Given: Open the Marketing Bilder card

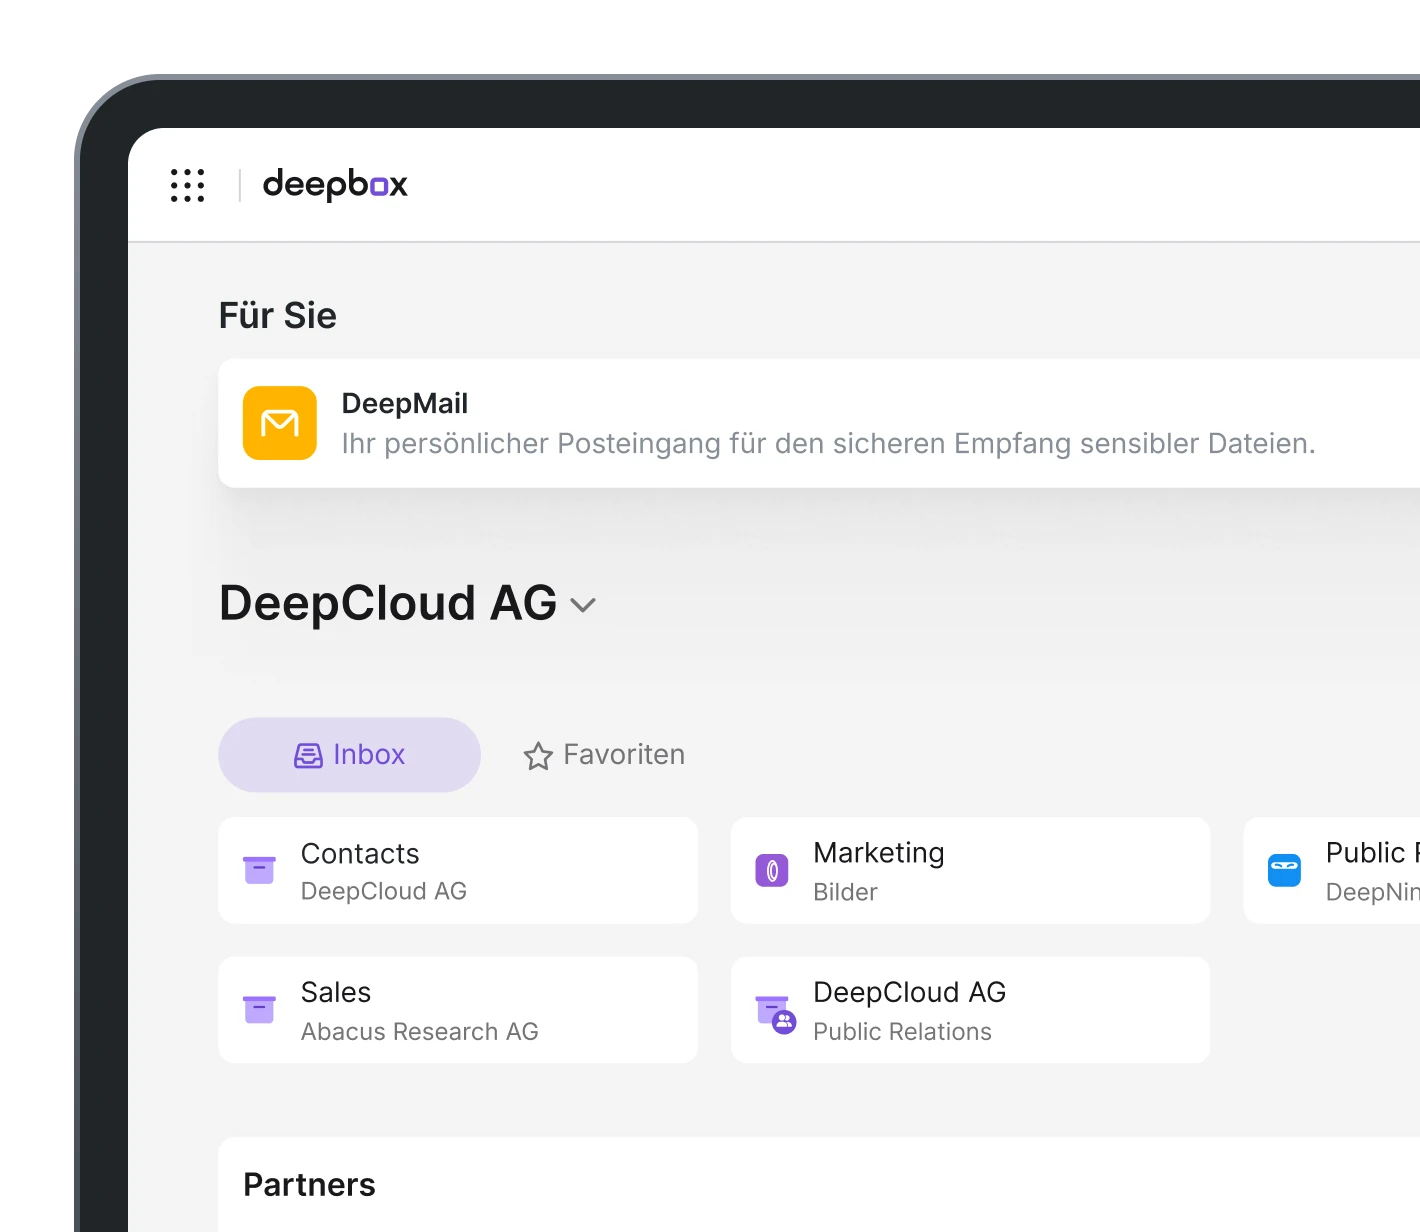Looking at the screenshot, I should [970, 871].
